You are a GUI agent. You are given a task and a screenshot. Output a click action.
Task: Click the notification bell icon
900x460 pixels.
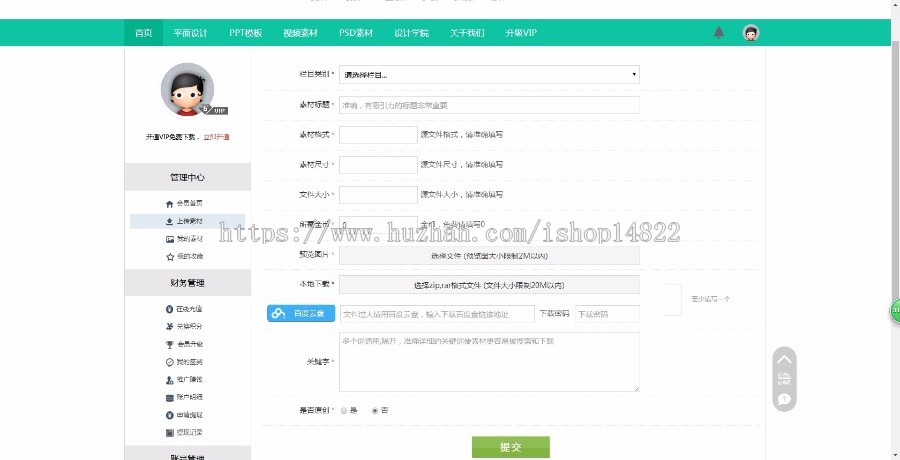coord(718,33)
